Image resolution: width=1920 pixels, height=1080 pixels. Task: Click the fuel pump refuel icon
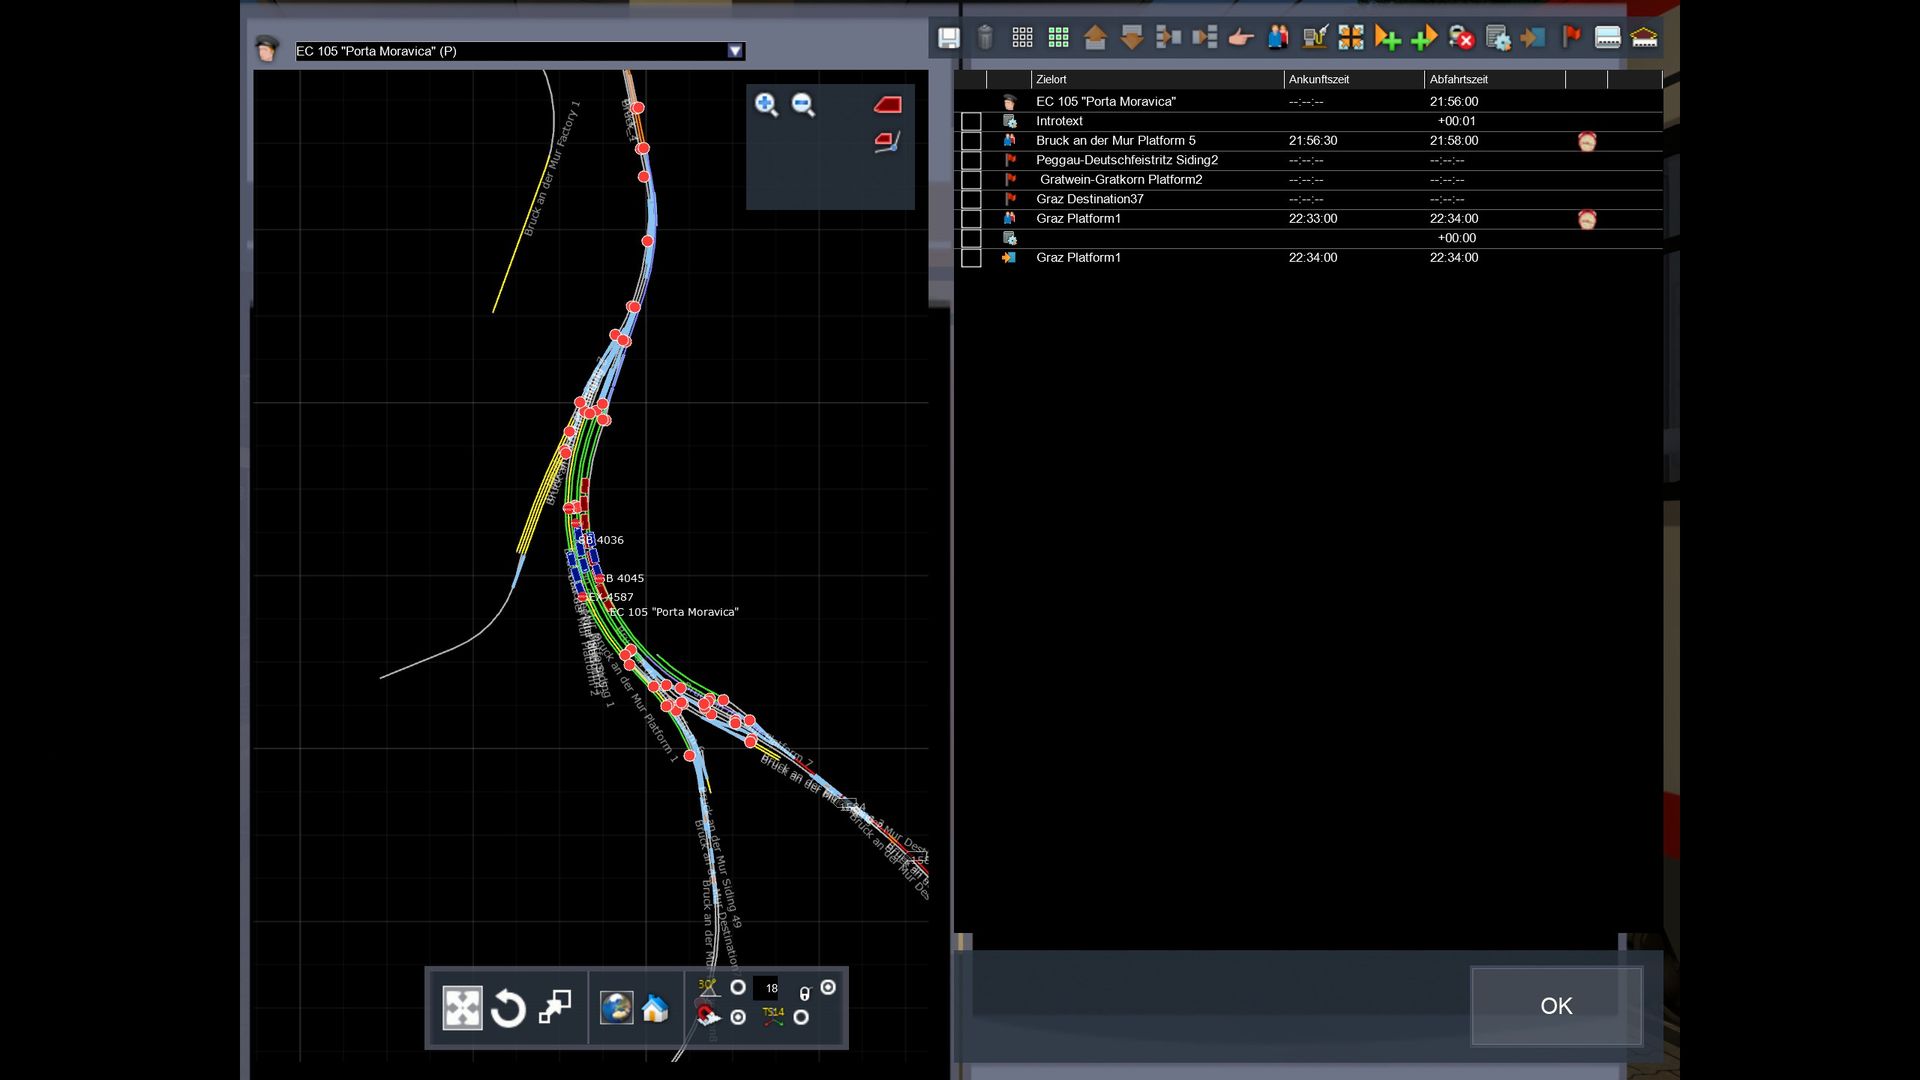pyautogui.click(x=1314, y=38)
